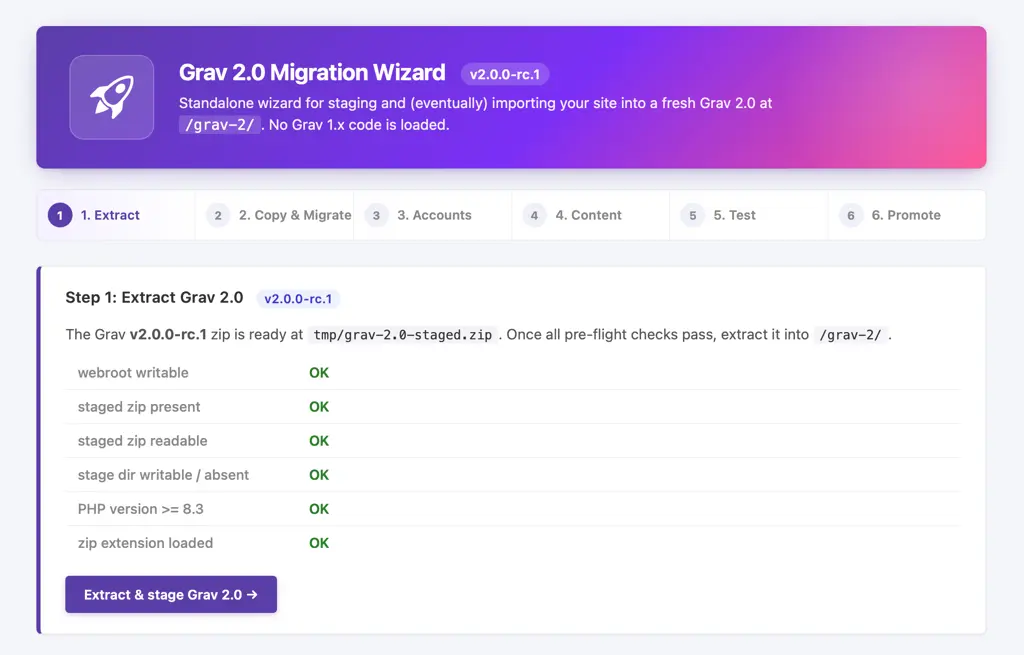Click the step 3 number circle
The width and height of the screenshot is (1024, 655).
pos(376,215)
